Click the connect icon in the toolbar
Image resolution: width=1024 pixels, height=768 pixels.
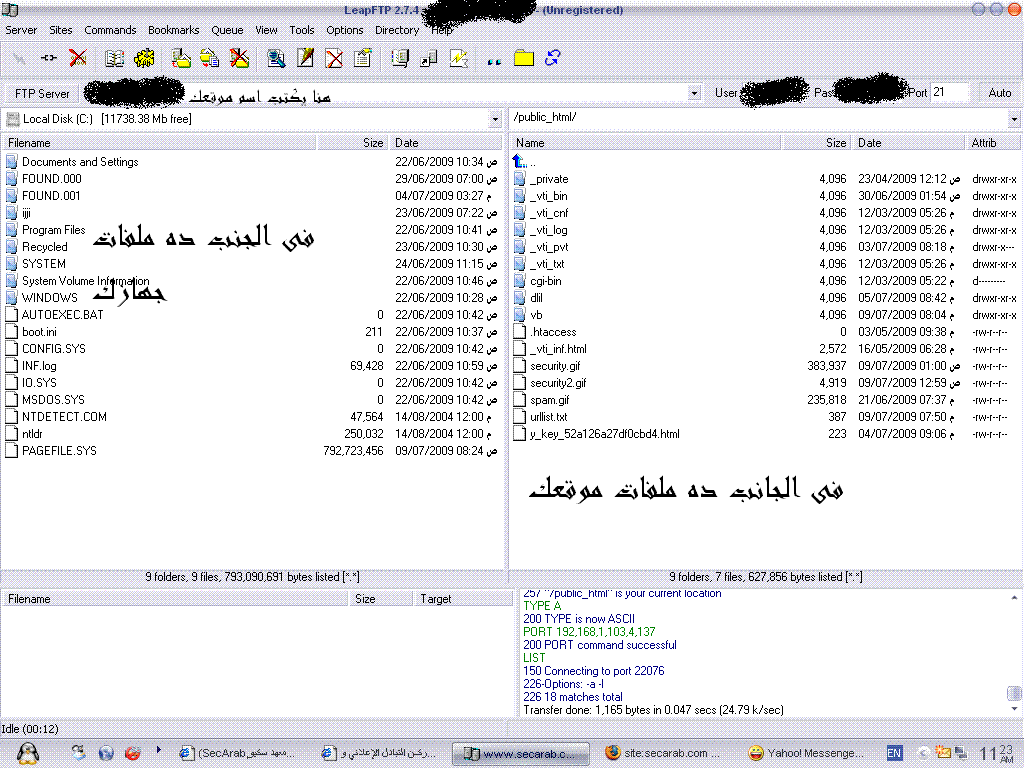pos(48,58)
